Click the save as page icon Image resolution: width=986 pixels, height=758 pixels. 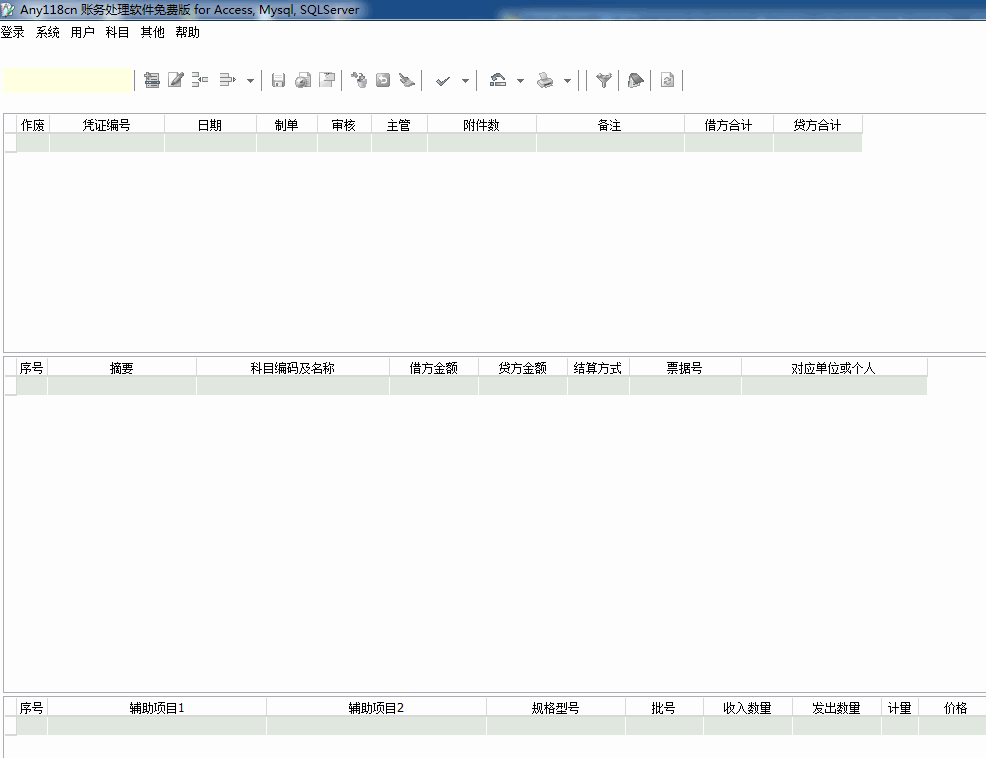coord(327,80)
